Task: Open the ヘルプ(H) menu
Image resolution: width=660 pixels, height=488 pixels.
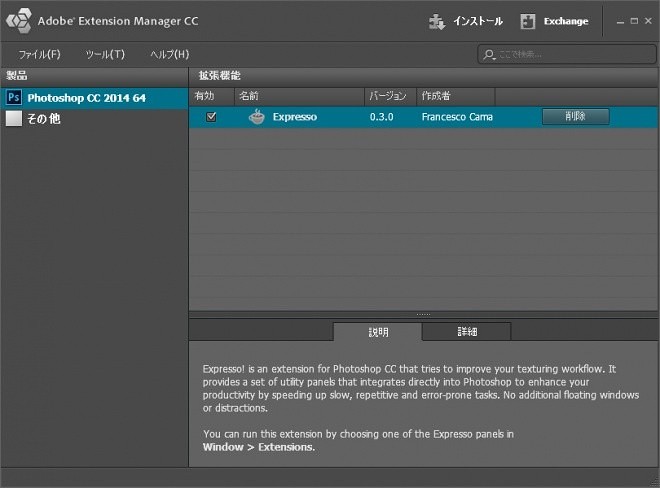Action: pos(170,54)
